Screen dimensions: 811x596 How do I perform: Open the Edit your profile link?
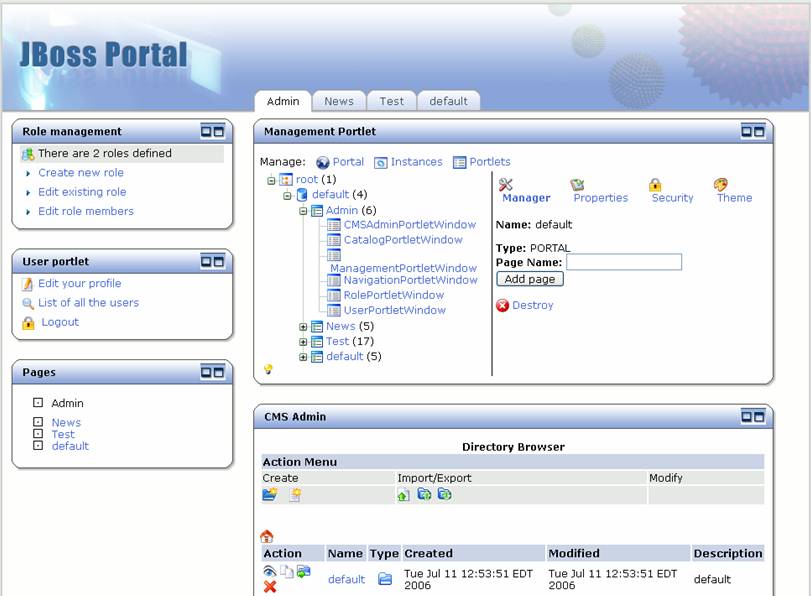pyautogui.click(x=80, y=284)
